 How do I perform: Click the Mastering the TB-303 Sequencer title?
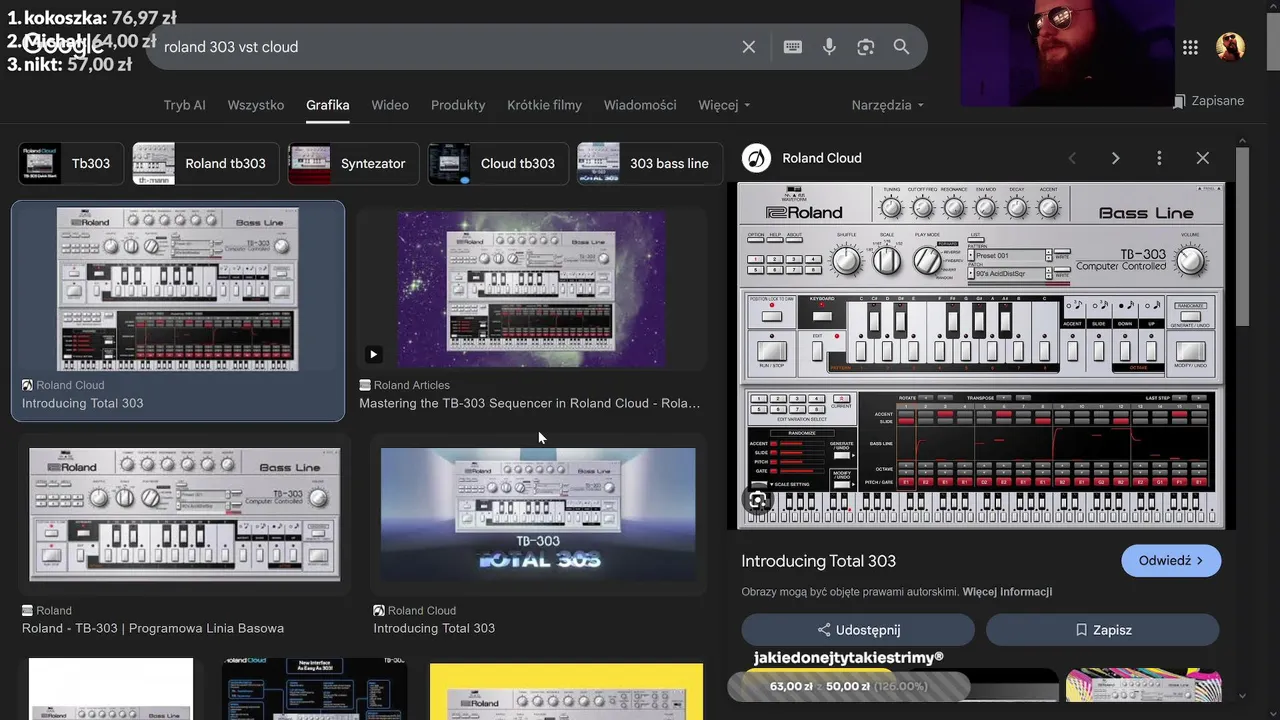tap(530, 404)
